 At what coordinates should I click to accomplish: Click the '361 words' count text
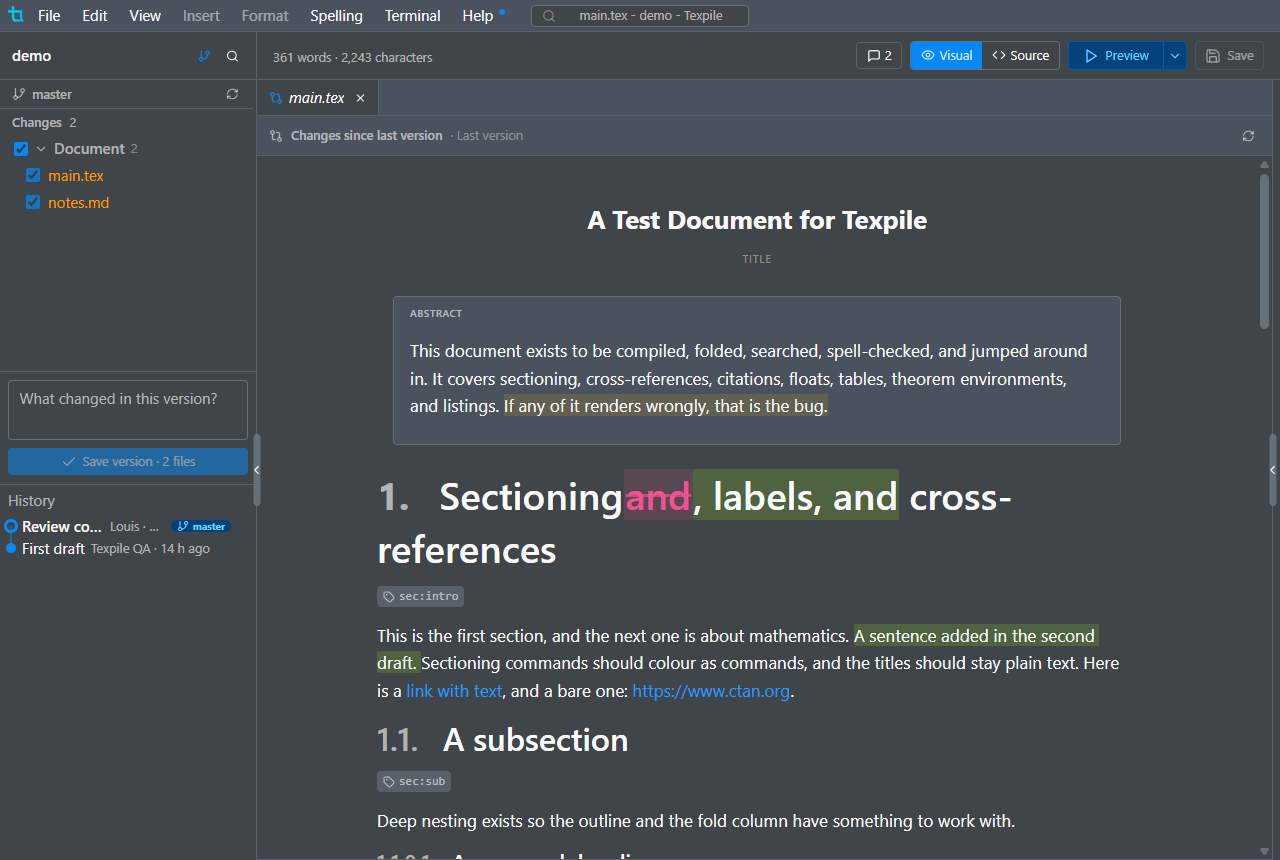[301, 57]
